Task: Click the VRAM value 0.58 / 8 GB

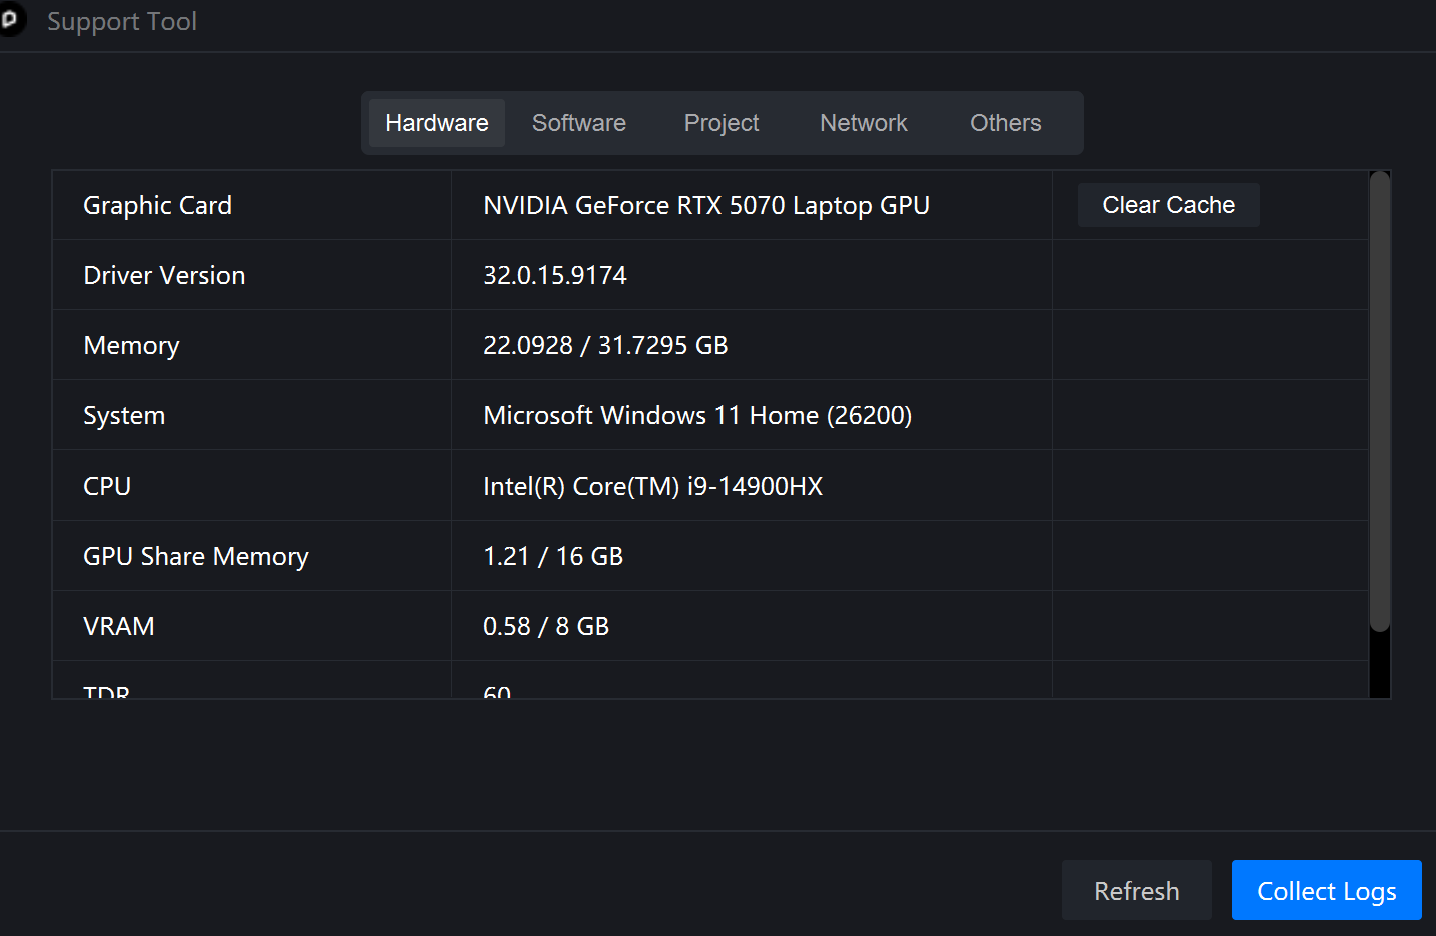Action: coord(545,626)
